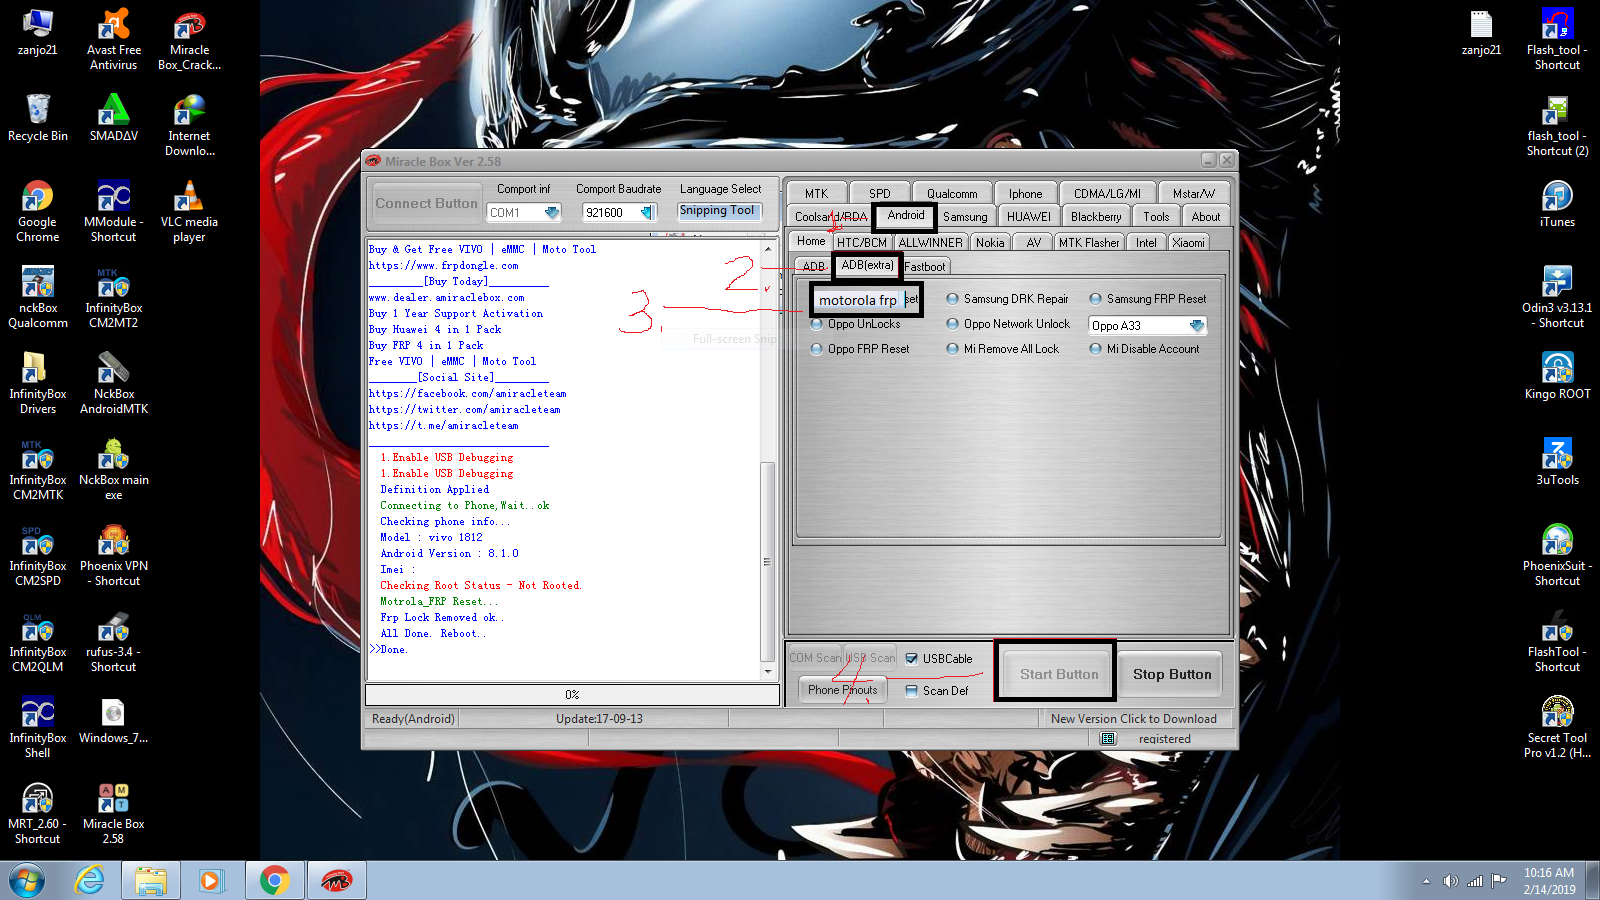Viewport: 1600px width, 900px height.
Task: Select the Samsung DRK Repair option
Action: [x=1007, y=299]
